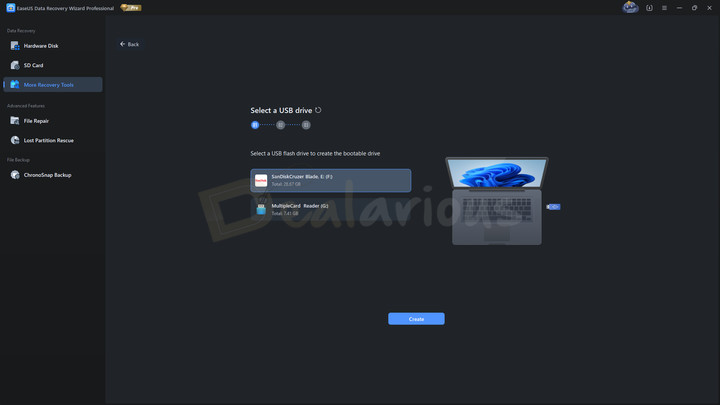Image resolution: width=720 pixels, height=405 pixels.
Task: Open Hardware Disk recovery section
Action: (x=53, y=46)
